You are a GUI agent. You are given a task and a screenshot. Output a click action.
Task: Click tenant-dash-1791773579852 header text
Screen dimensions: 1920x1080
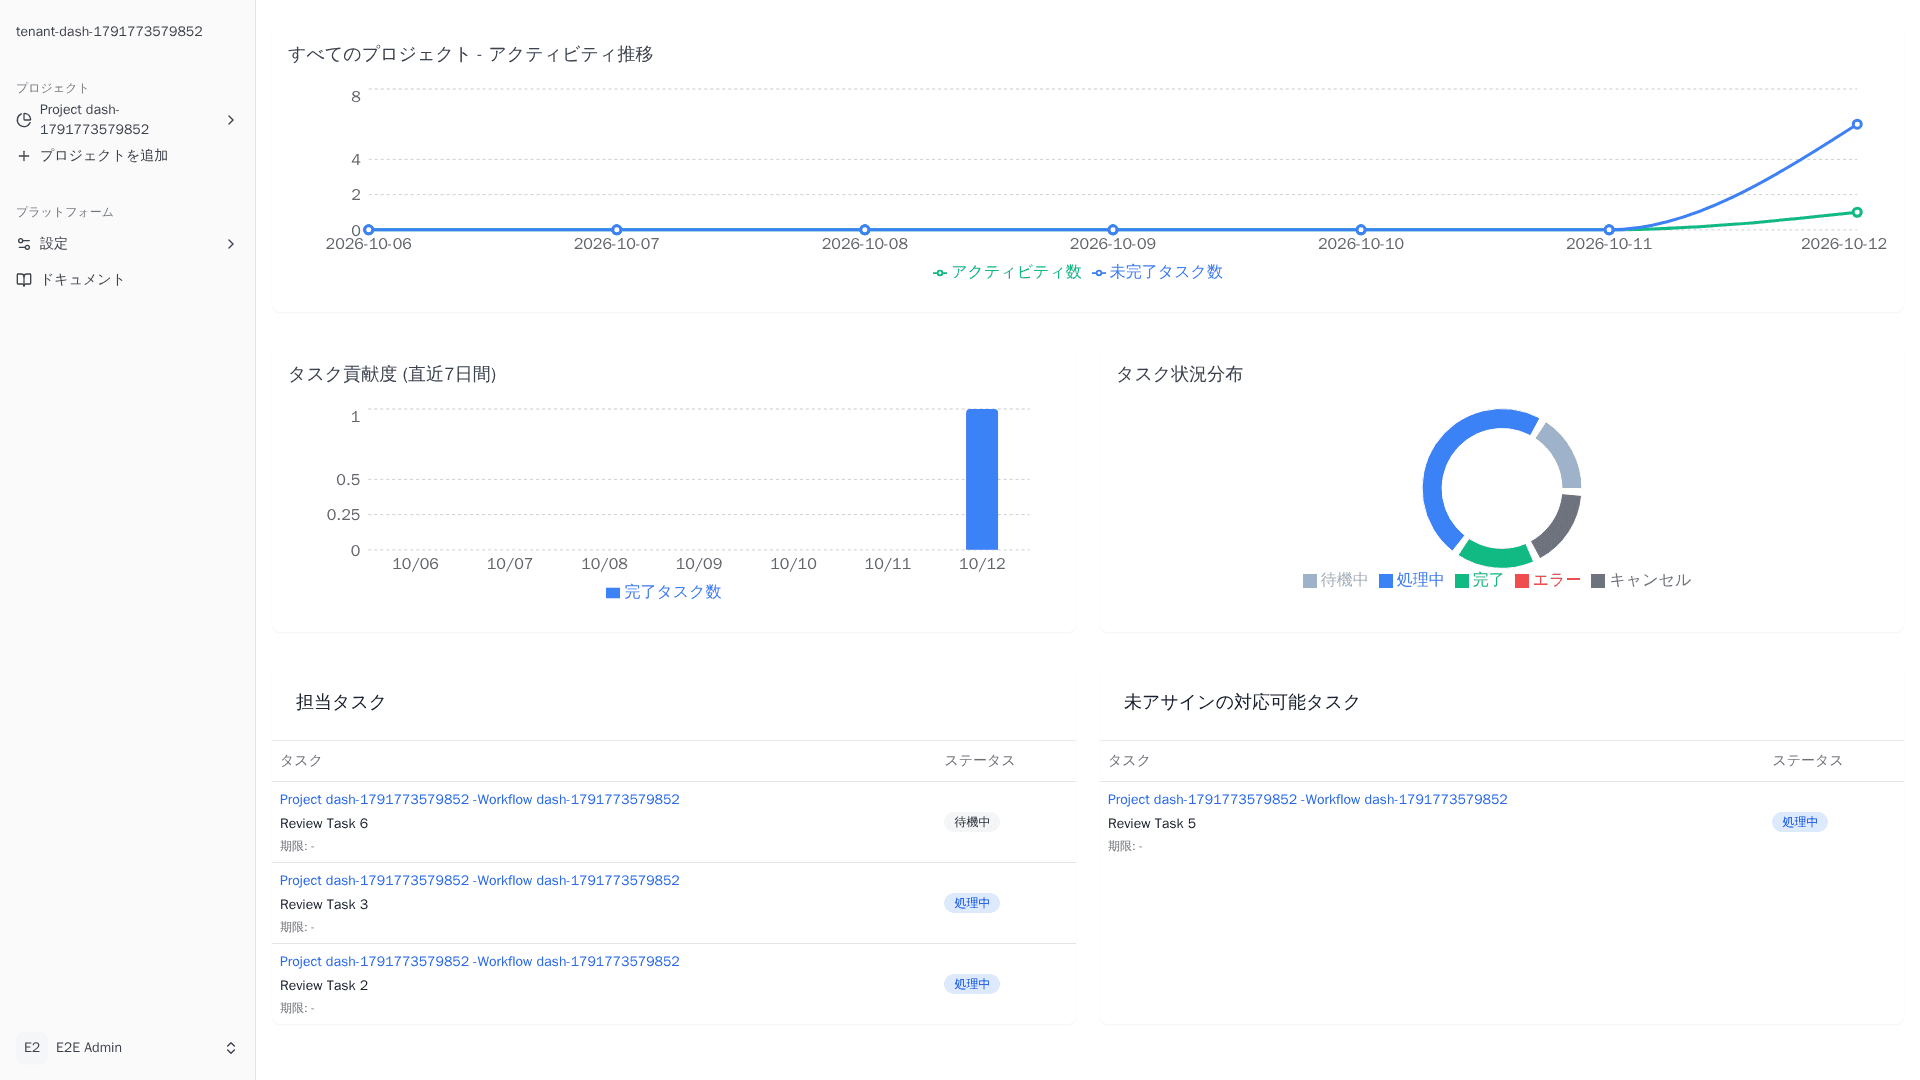click(x=109, y=31)
